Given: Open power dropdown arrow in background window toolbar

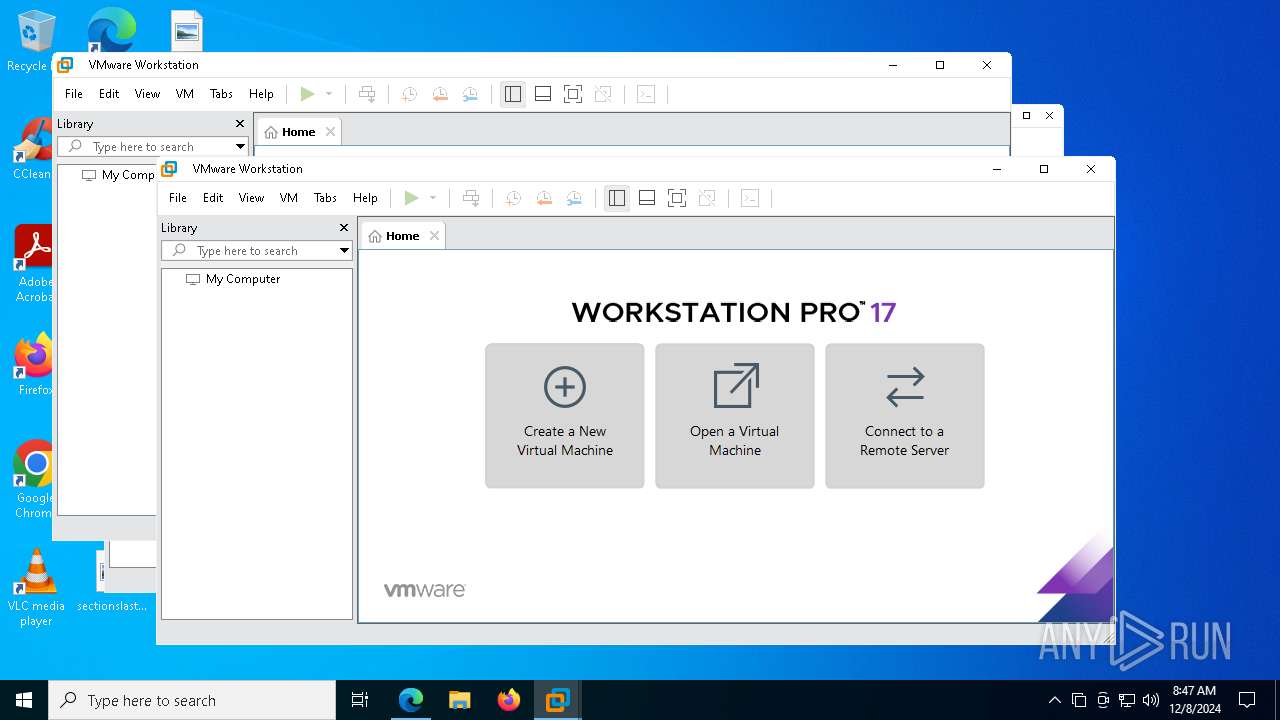Looking at the screenshot, I should point(329,94).
